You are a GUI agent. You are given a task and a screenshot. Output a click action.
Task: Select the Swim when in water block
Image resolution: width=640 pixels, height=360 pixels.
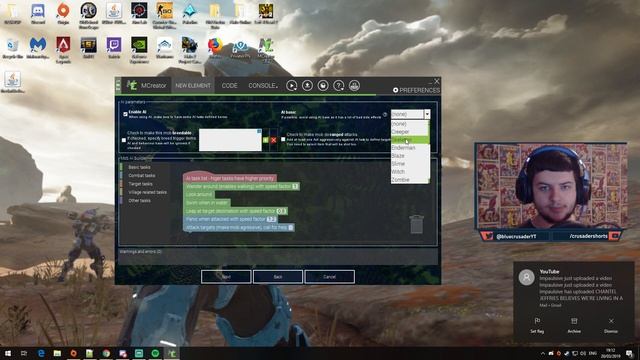click(207, 202)
